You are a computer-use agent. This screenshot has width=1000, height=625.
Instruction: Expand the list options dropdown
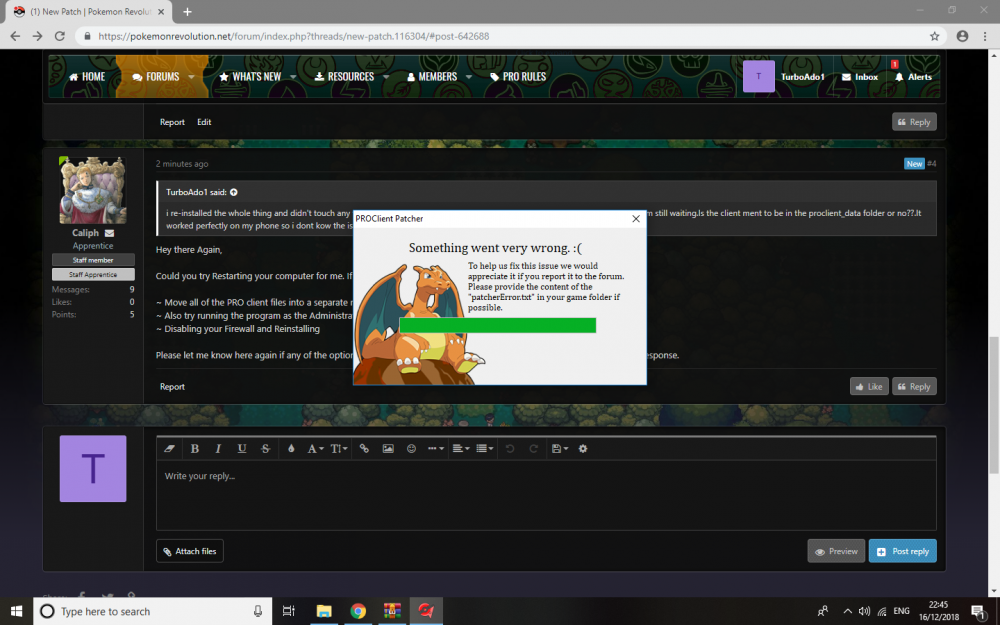click(x=485, y=449)
